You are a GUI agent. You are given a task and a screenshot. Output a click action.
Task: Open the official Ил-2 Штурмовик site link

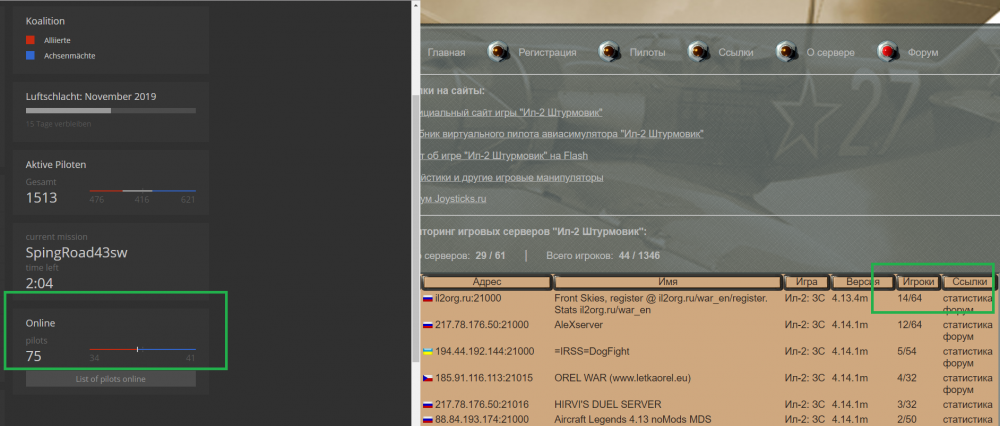pyautogui.click(x=511, y=112)
